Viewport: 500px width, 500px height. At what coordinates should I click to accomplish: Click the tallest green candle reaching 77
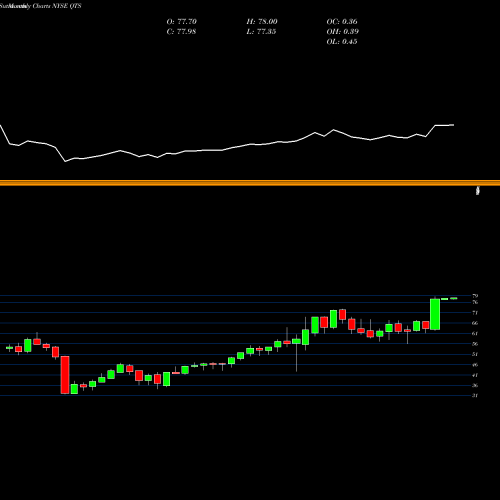[435, 314]
